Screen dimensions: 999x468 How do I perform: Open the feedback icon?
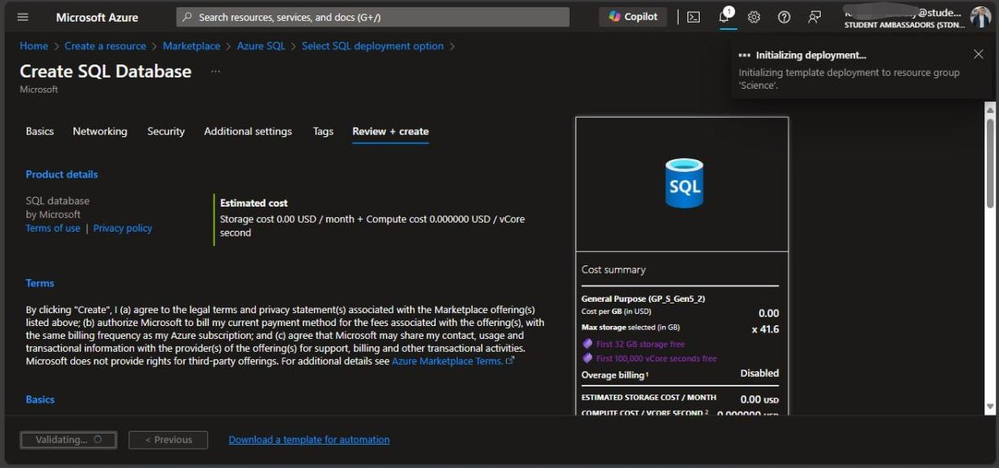(x=814, y=17)
